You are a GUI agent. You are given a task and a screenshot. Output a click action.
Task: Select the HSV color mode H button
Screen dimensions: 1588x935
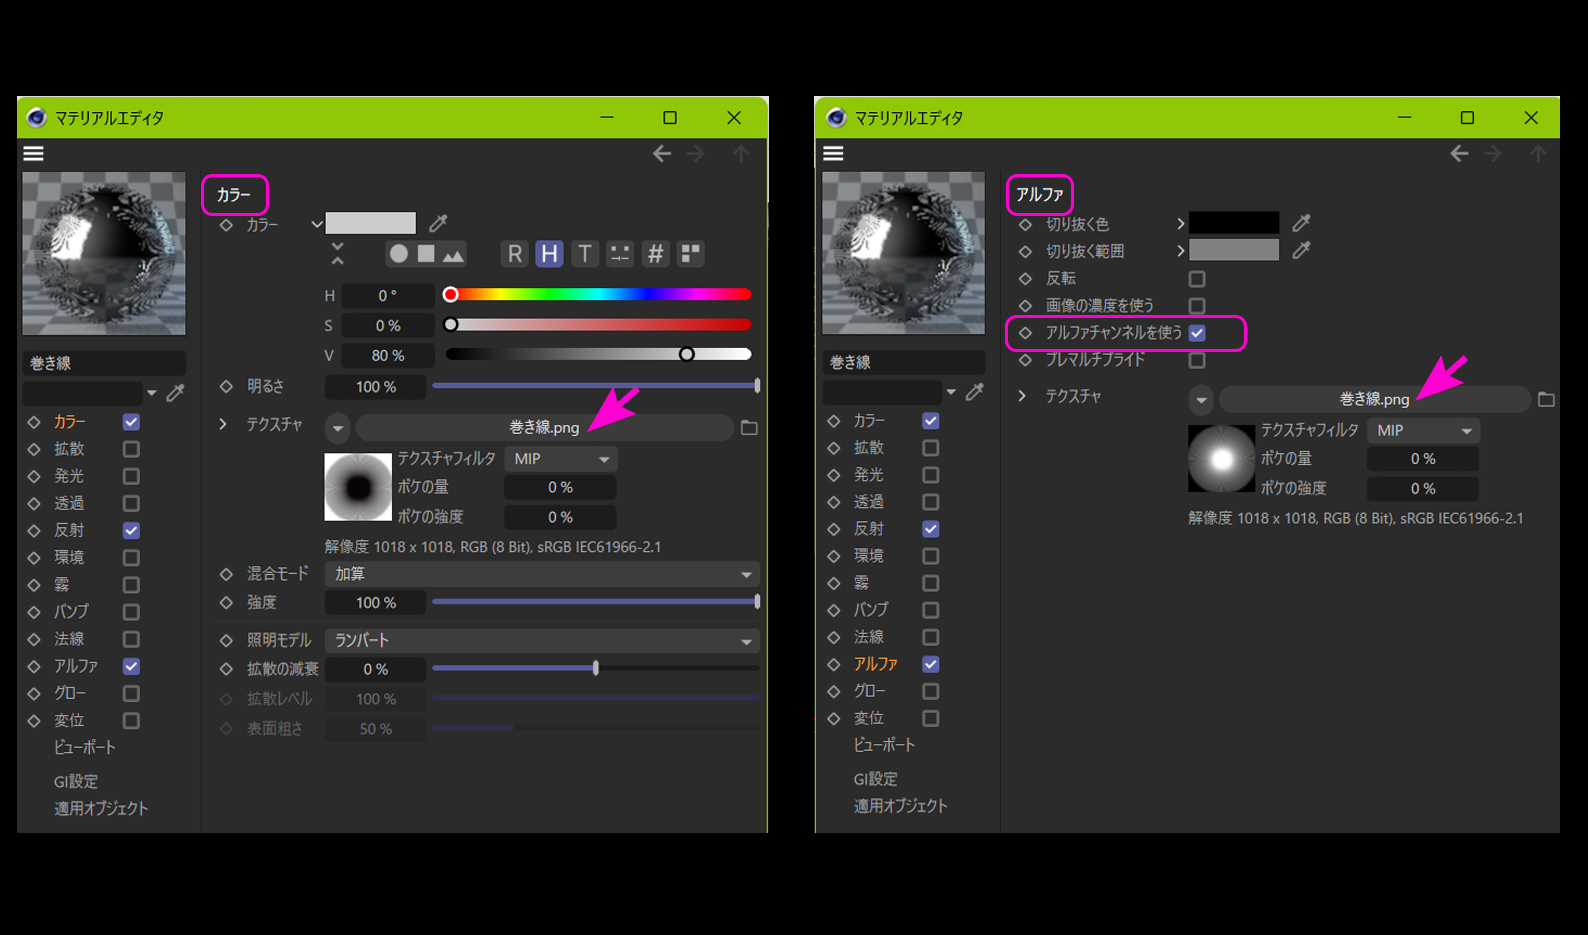549,254
